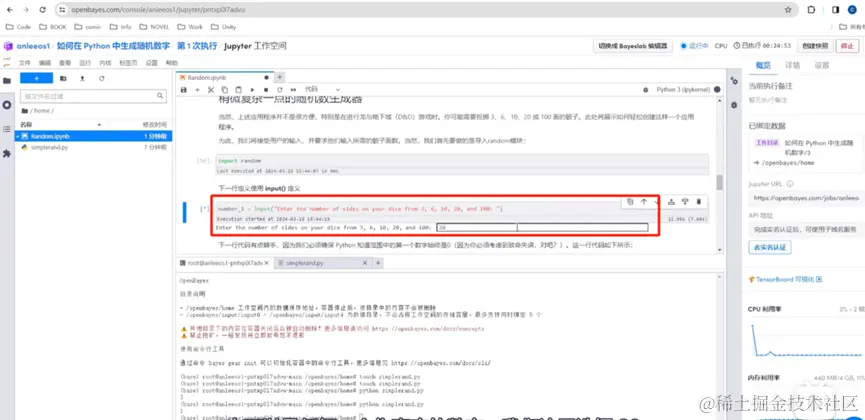Duplicate the cell with the cell toolbar copy icon
865x420 pixels.
pyautogui.click(x=630, y=202)
